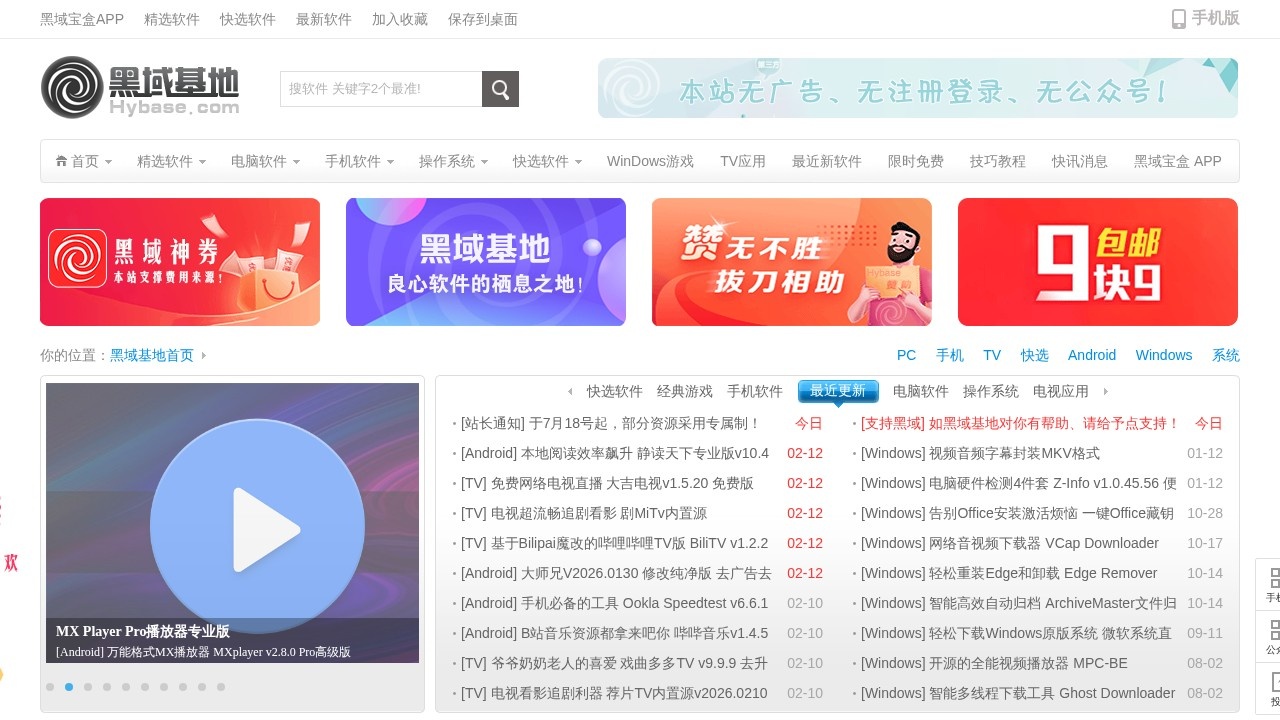Viewport: 1280px width, 720px height.
Task: Click left arrow before 快选软件 tab
Action: point(570,392)
